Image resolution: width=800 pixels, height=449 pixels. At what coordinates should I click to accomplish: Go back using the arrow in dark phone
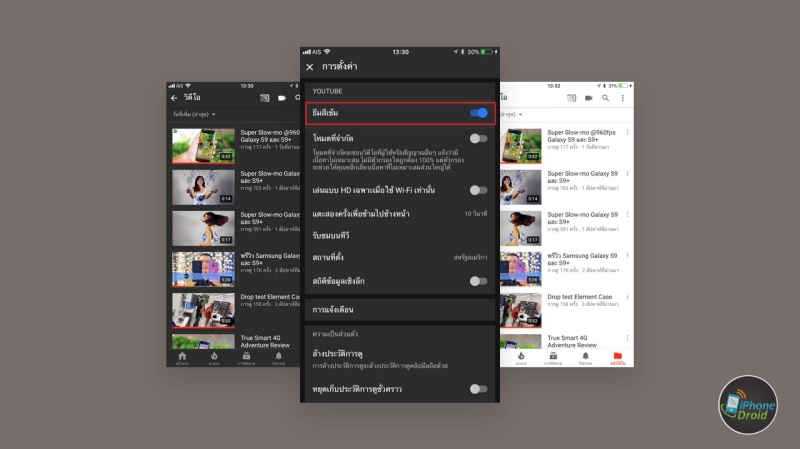(174, 97)
